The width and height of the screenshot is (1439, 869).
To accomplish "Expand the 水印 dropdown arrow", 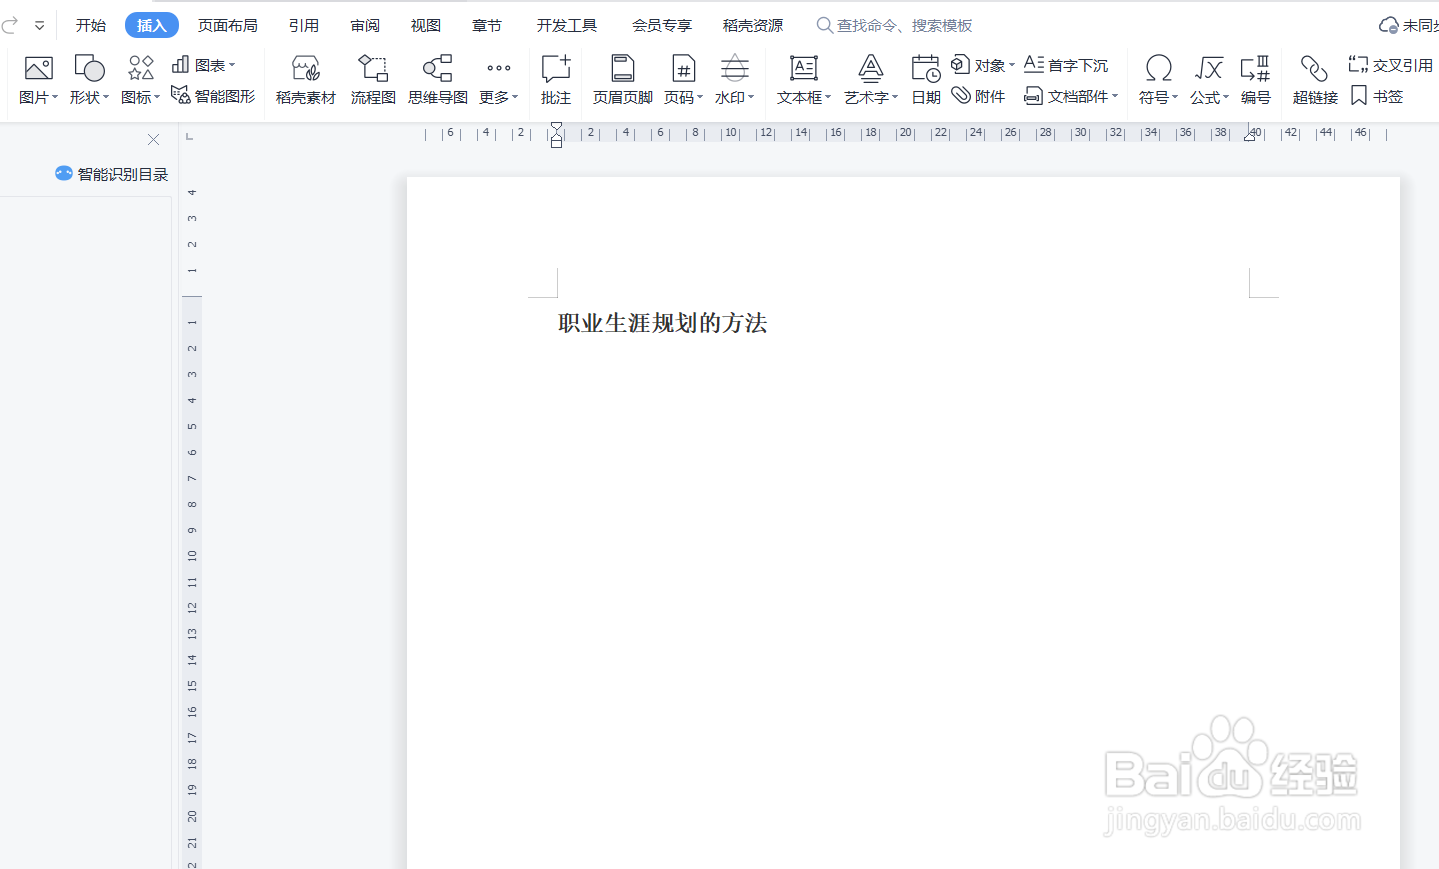I will (x=751, y=97).
